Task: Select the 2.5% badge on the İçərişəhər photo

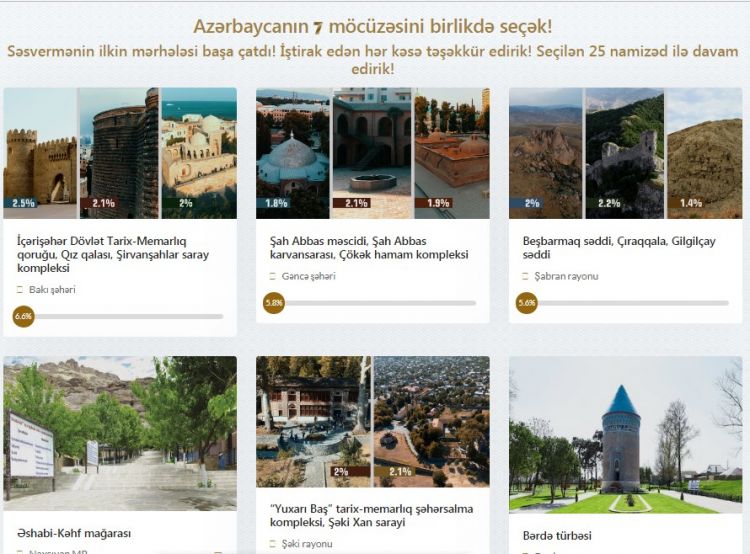Action: [x=22, y=203]
